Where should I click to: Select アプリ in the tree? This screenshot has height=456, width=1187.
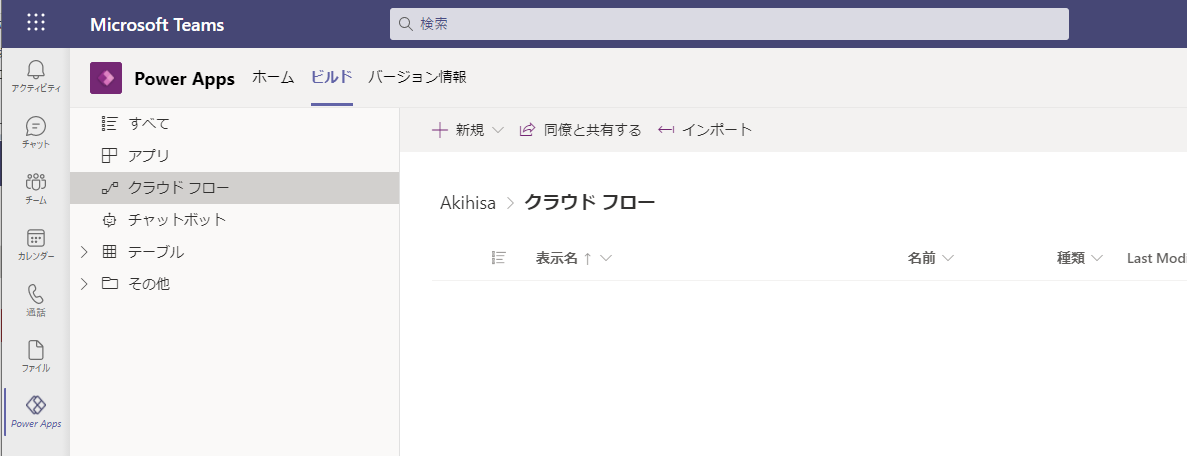pyautogui.click(x=235, y=156)
